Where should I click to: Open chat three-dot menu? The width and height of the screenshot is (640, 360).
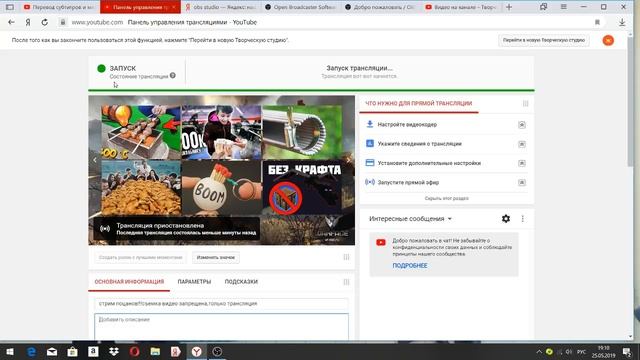tap(522, 219)
